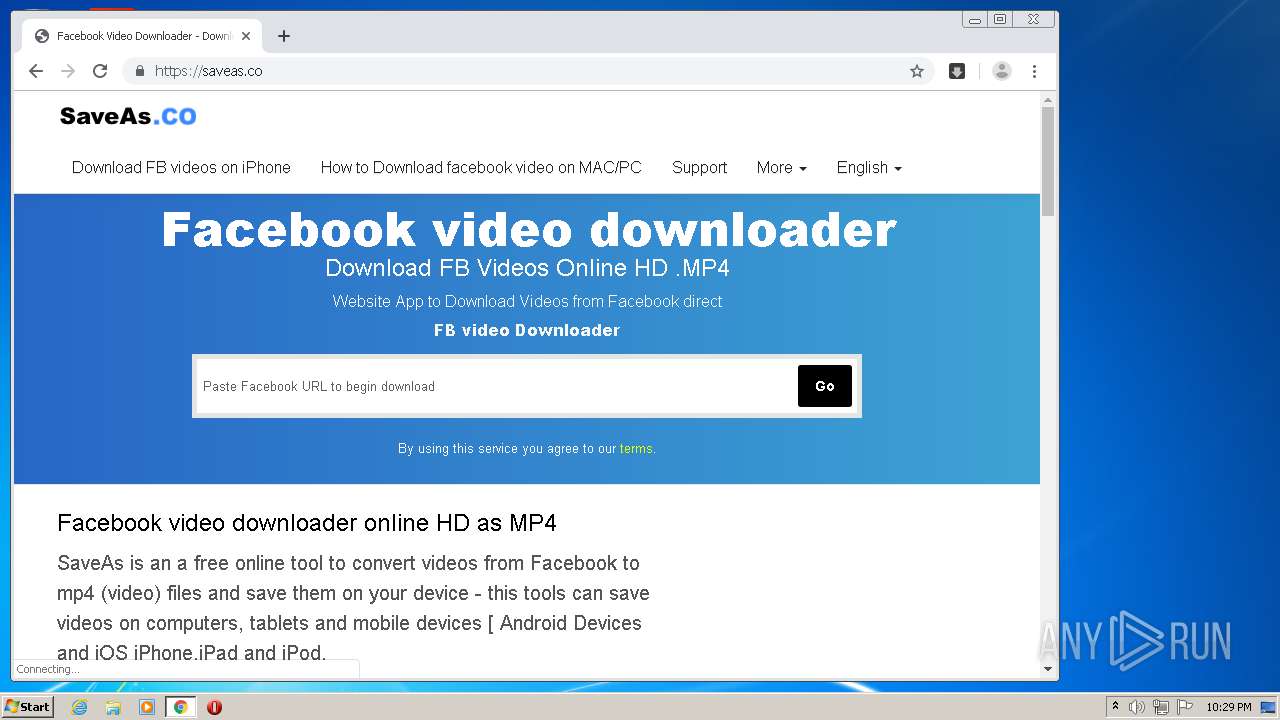
Task: Open Download FB videos on iPhone
Action: coord(181,168)
